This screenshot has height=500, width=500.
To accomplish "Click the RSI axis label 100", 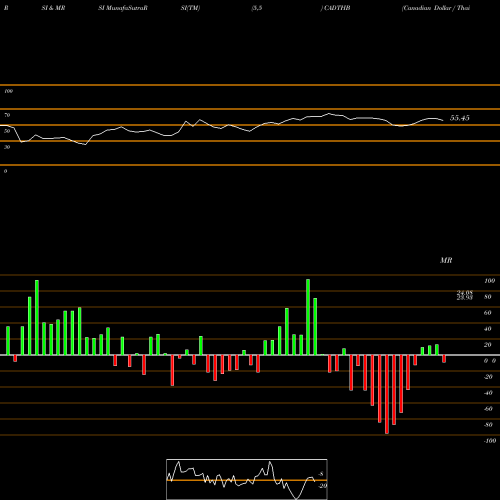I will point(9,91).
